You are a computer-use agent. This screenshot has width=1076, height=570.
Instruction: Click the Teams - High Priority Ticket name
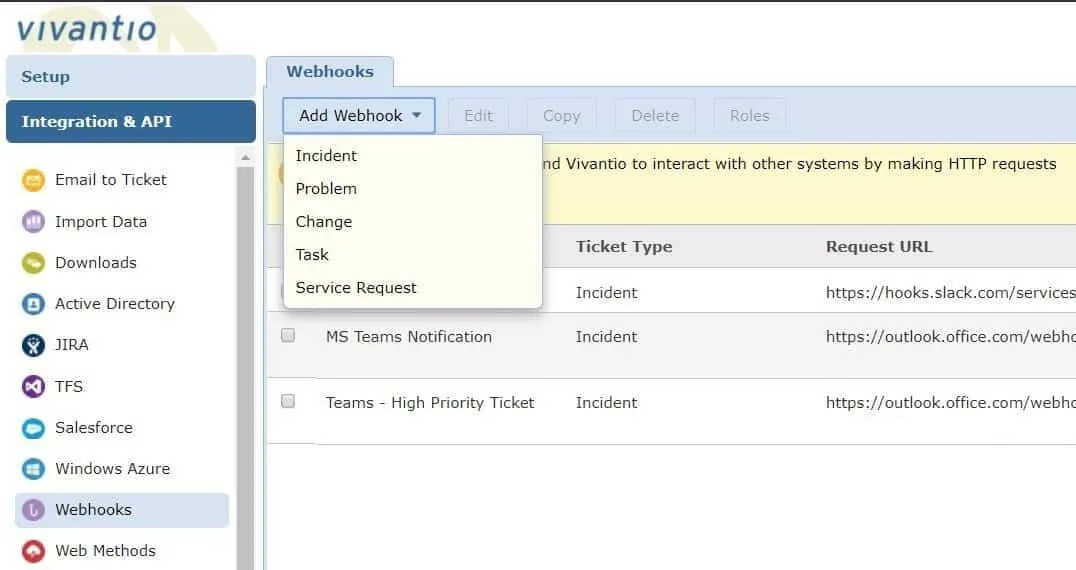pyautogui.click(x=430, y=403)
